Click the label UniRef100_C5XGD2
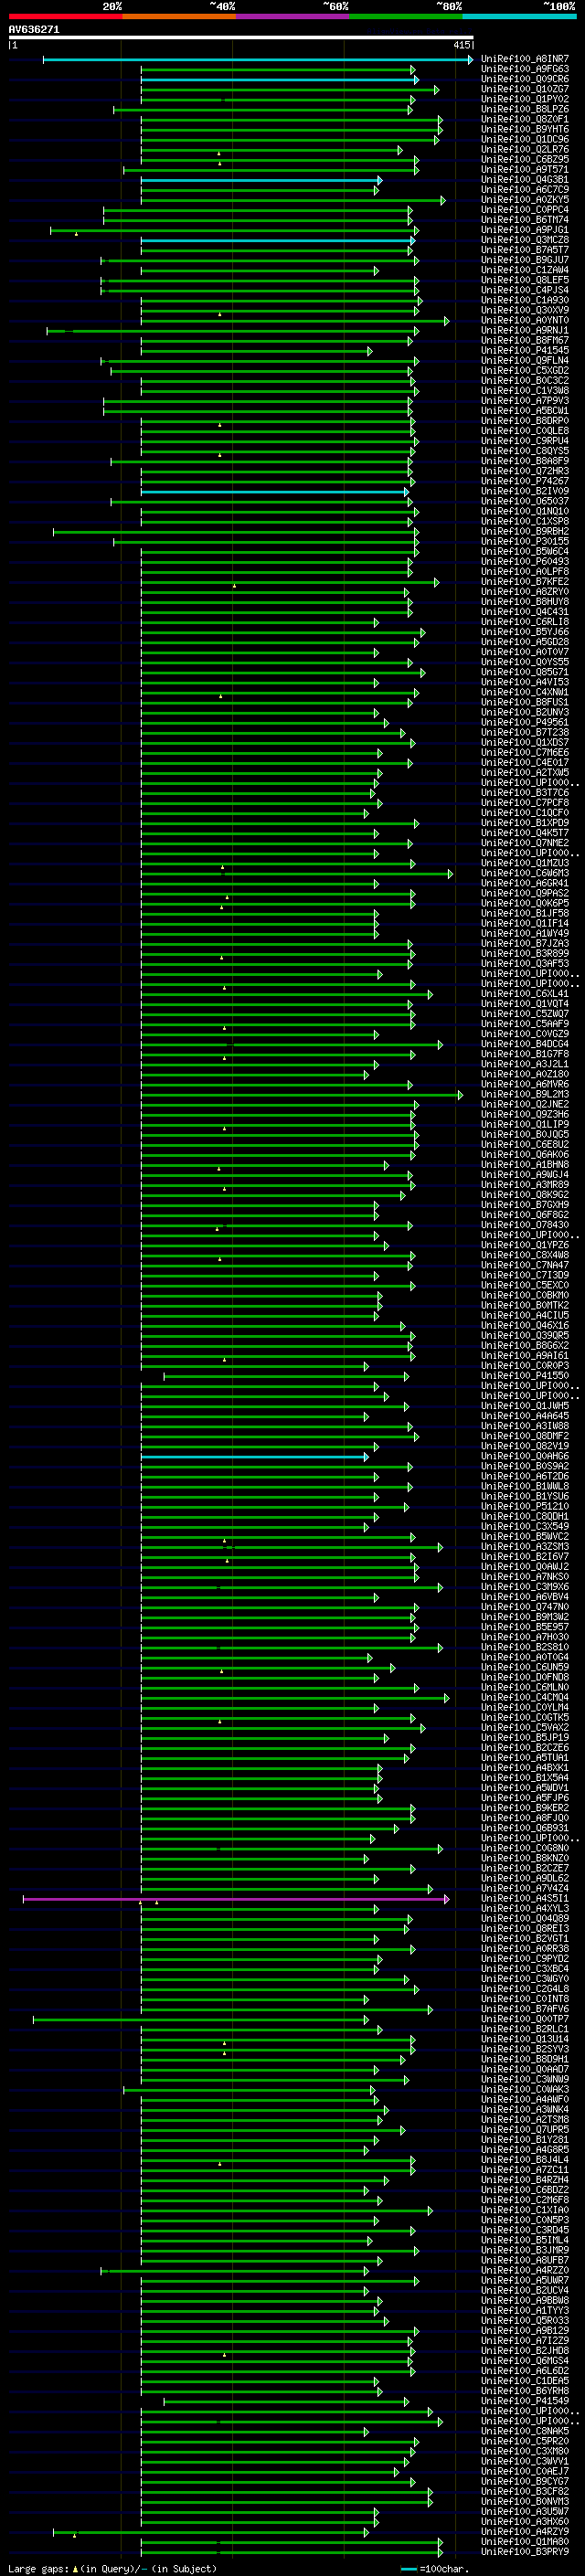585x2576 pixels. pos(524,370)
